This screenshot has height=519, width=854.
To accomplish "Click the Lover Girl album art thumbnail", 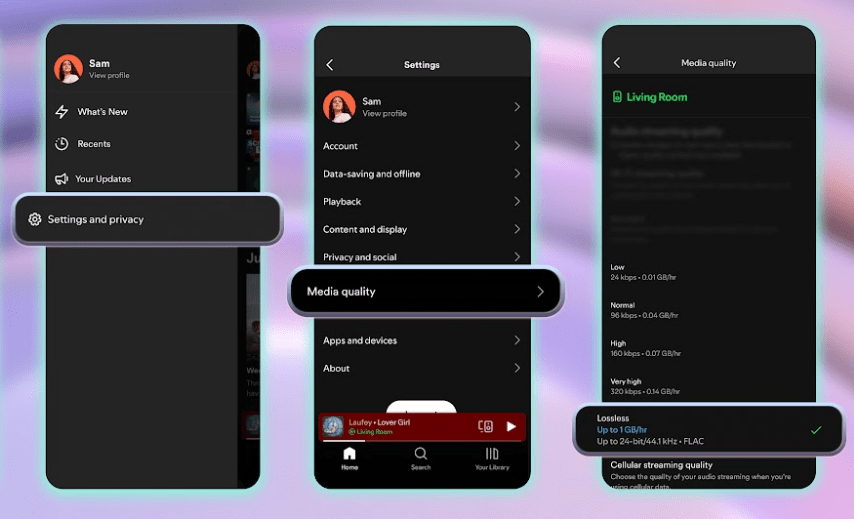I will click(333, 426).
